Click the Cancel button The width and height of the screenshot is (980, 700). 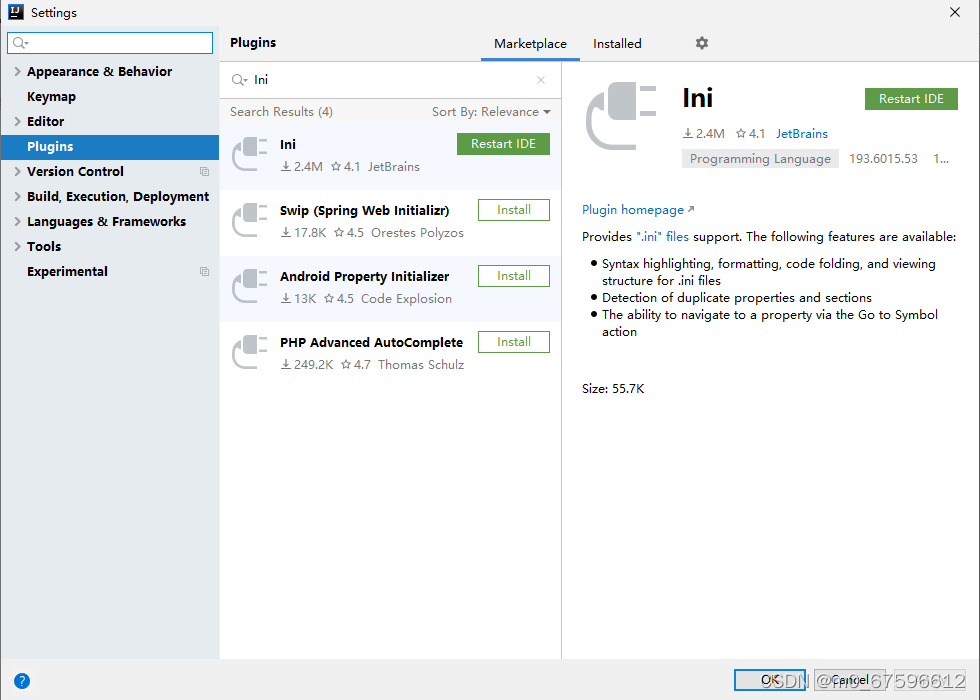849,680
